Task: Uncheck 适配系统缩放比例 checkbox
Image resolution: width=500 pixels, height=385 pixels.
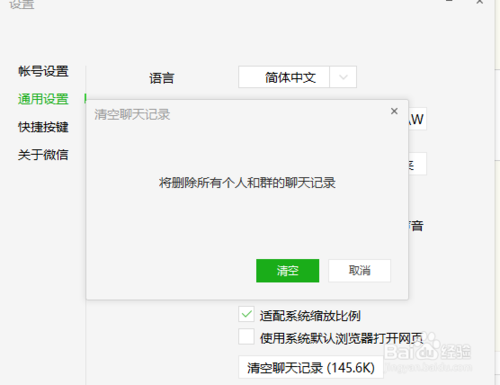Action: pyautogui.click(x=246, y=314)
